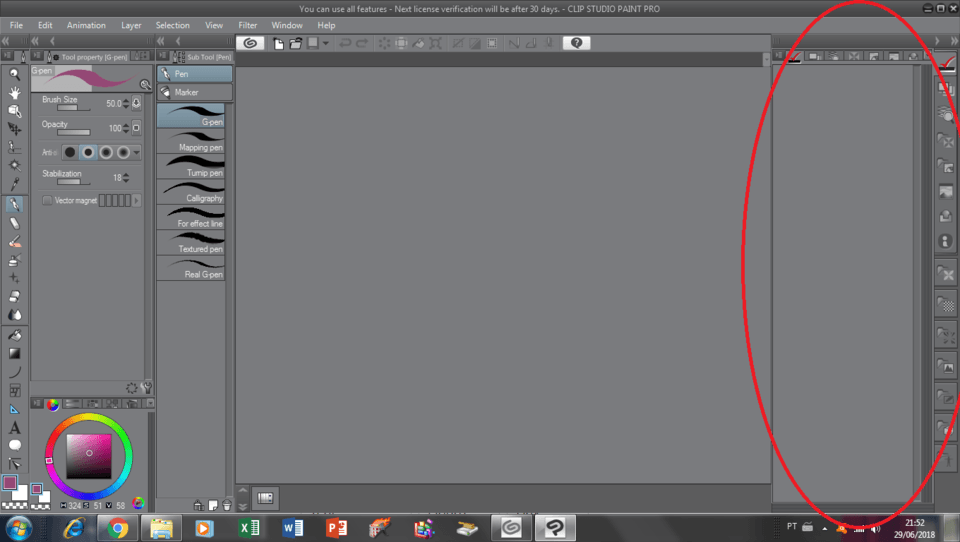Screen dimensions: 960x542
Task: Toggle brush size pen pressure settings button
Action: pyautogui.click(x=136, y=103)
